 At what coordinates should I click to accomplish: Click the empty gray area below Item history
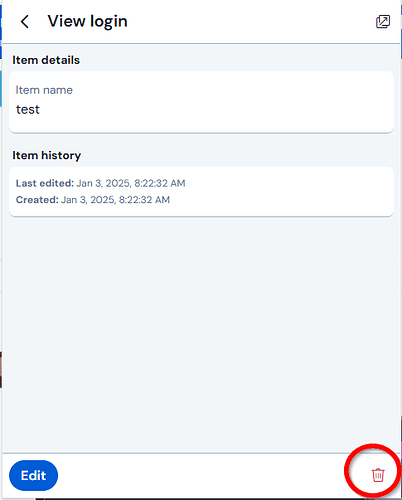201,333
